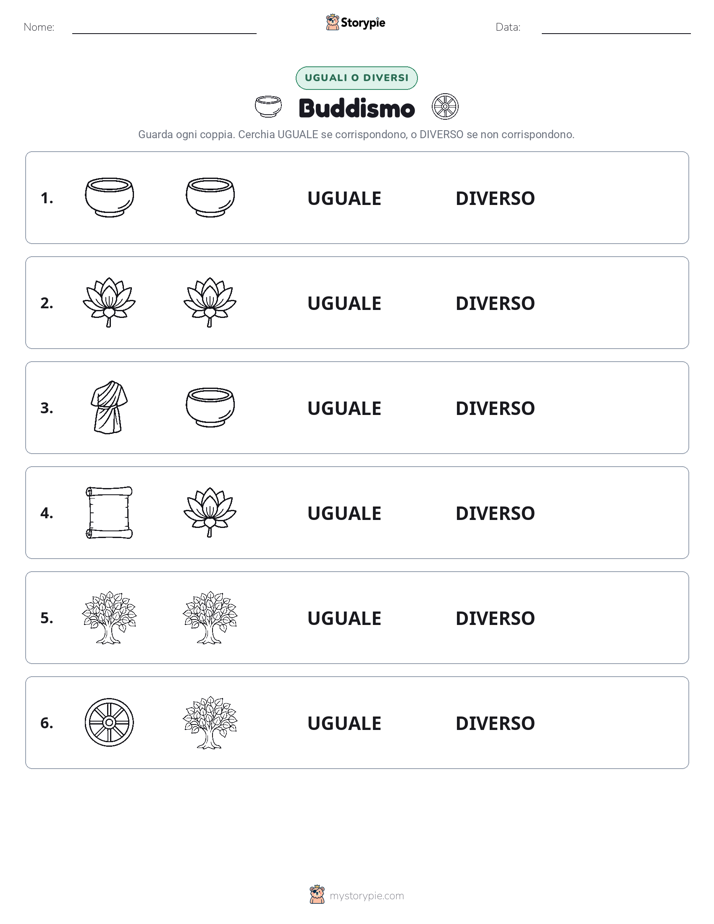Click the first bowl icon in row 1
Screen dimensions: 714x924
coord(110,197)
